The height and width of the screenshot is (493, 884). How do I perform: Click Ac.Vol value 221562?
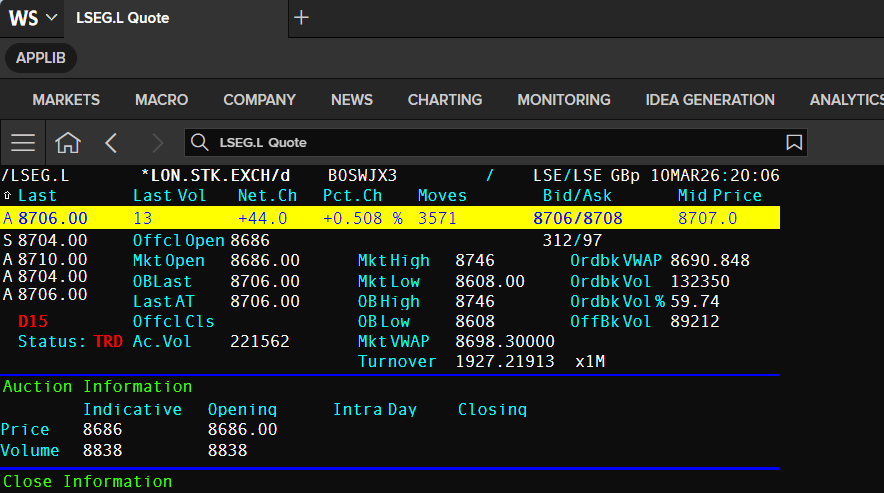click(x=260, y=342)
